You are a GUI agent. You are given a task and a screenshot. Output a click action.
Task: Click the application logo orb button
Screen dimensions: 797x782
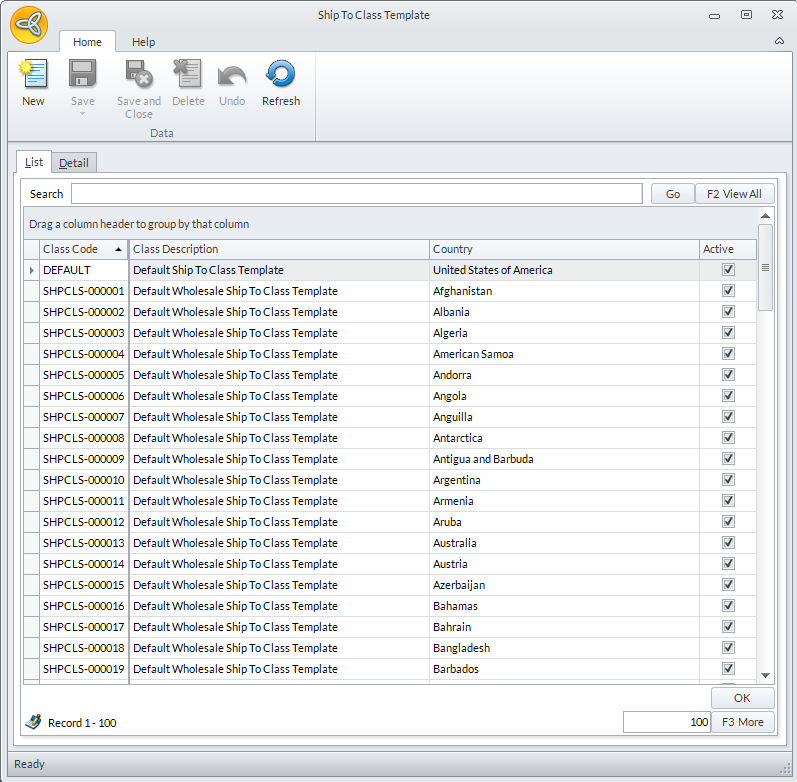28,24
